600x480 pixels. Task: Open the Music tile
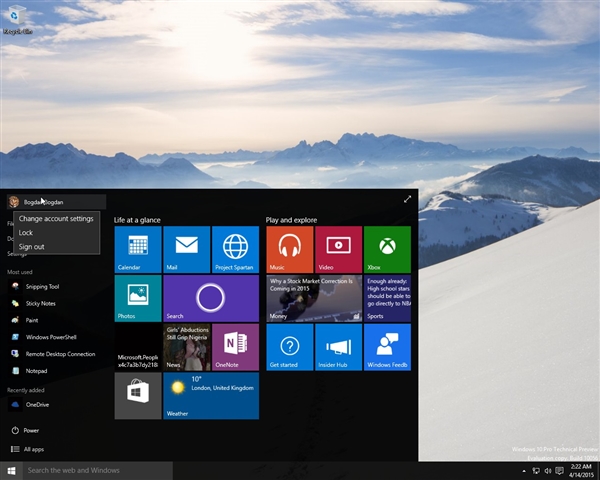pyautogui.click(x=289, y=249)
